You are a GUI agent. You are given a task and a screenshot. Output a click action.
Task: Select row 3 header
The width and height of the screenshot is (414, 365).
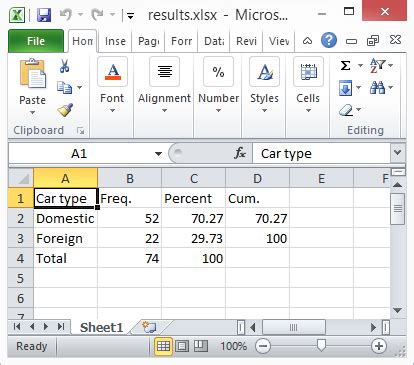click(21, 238)
